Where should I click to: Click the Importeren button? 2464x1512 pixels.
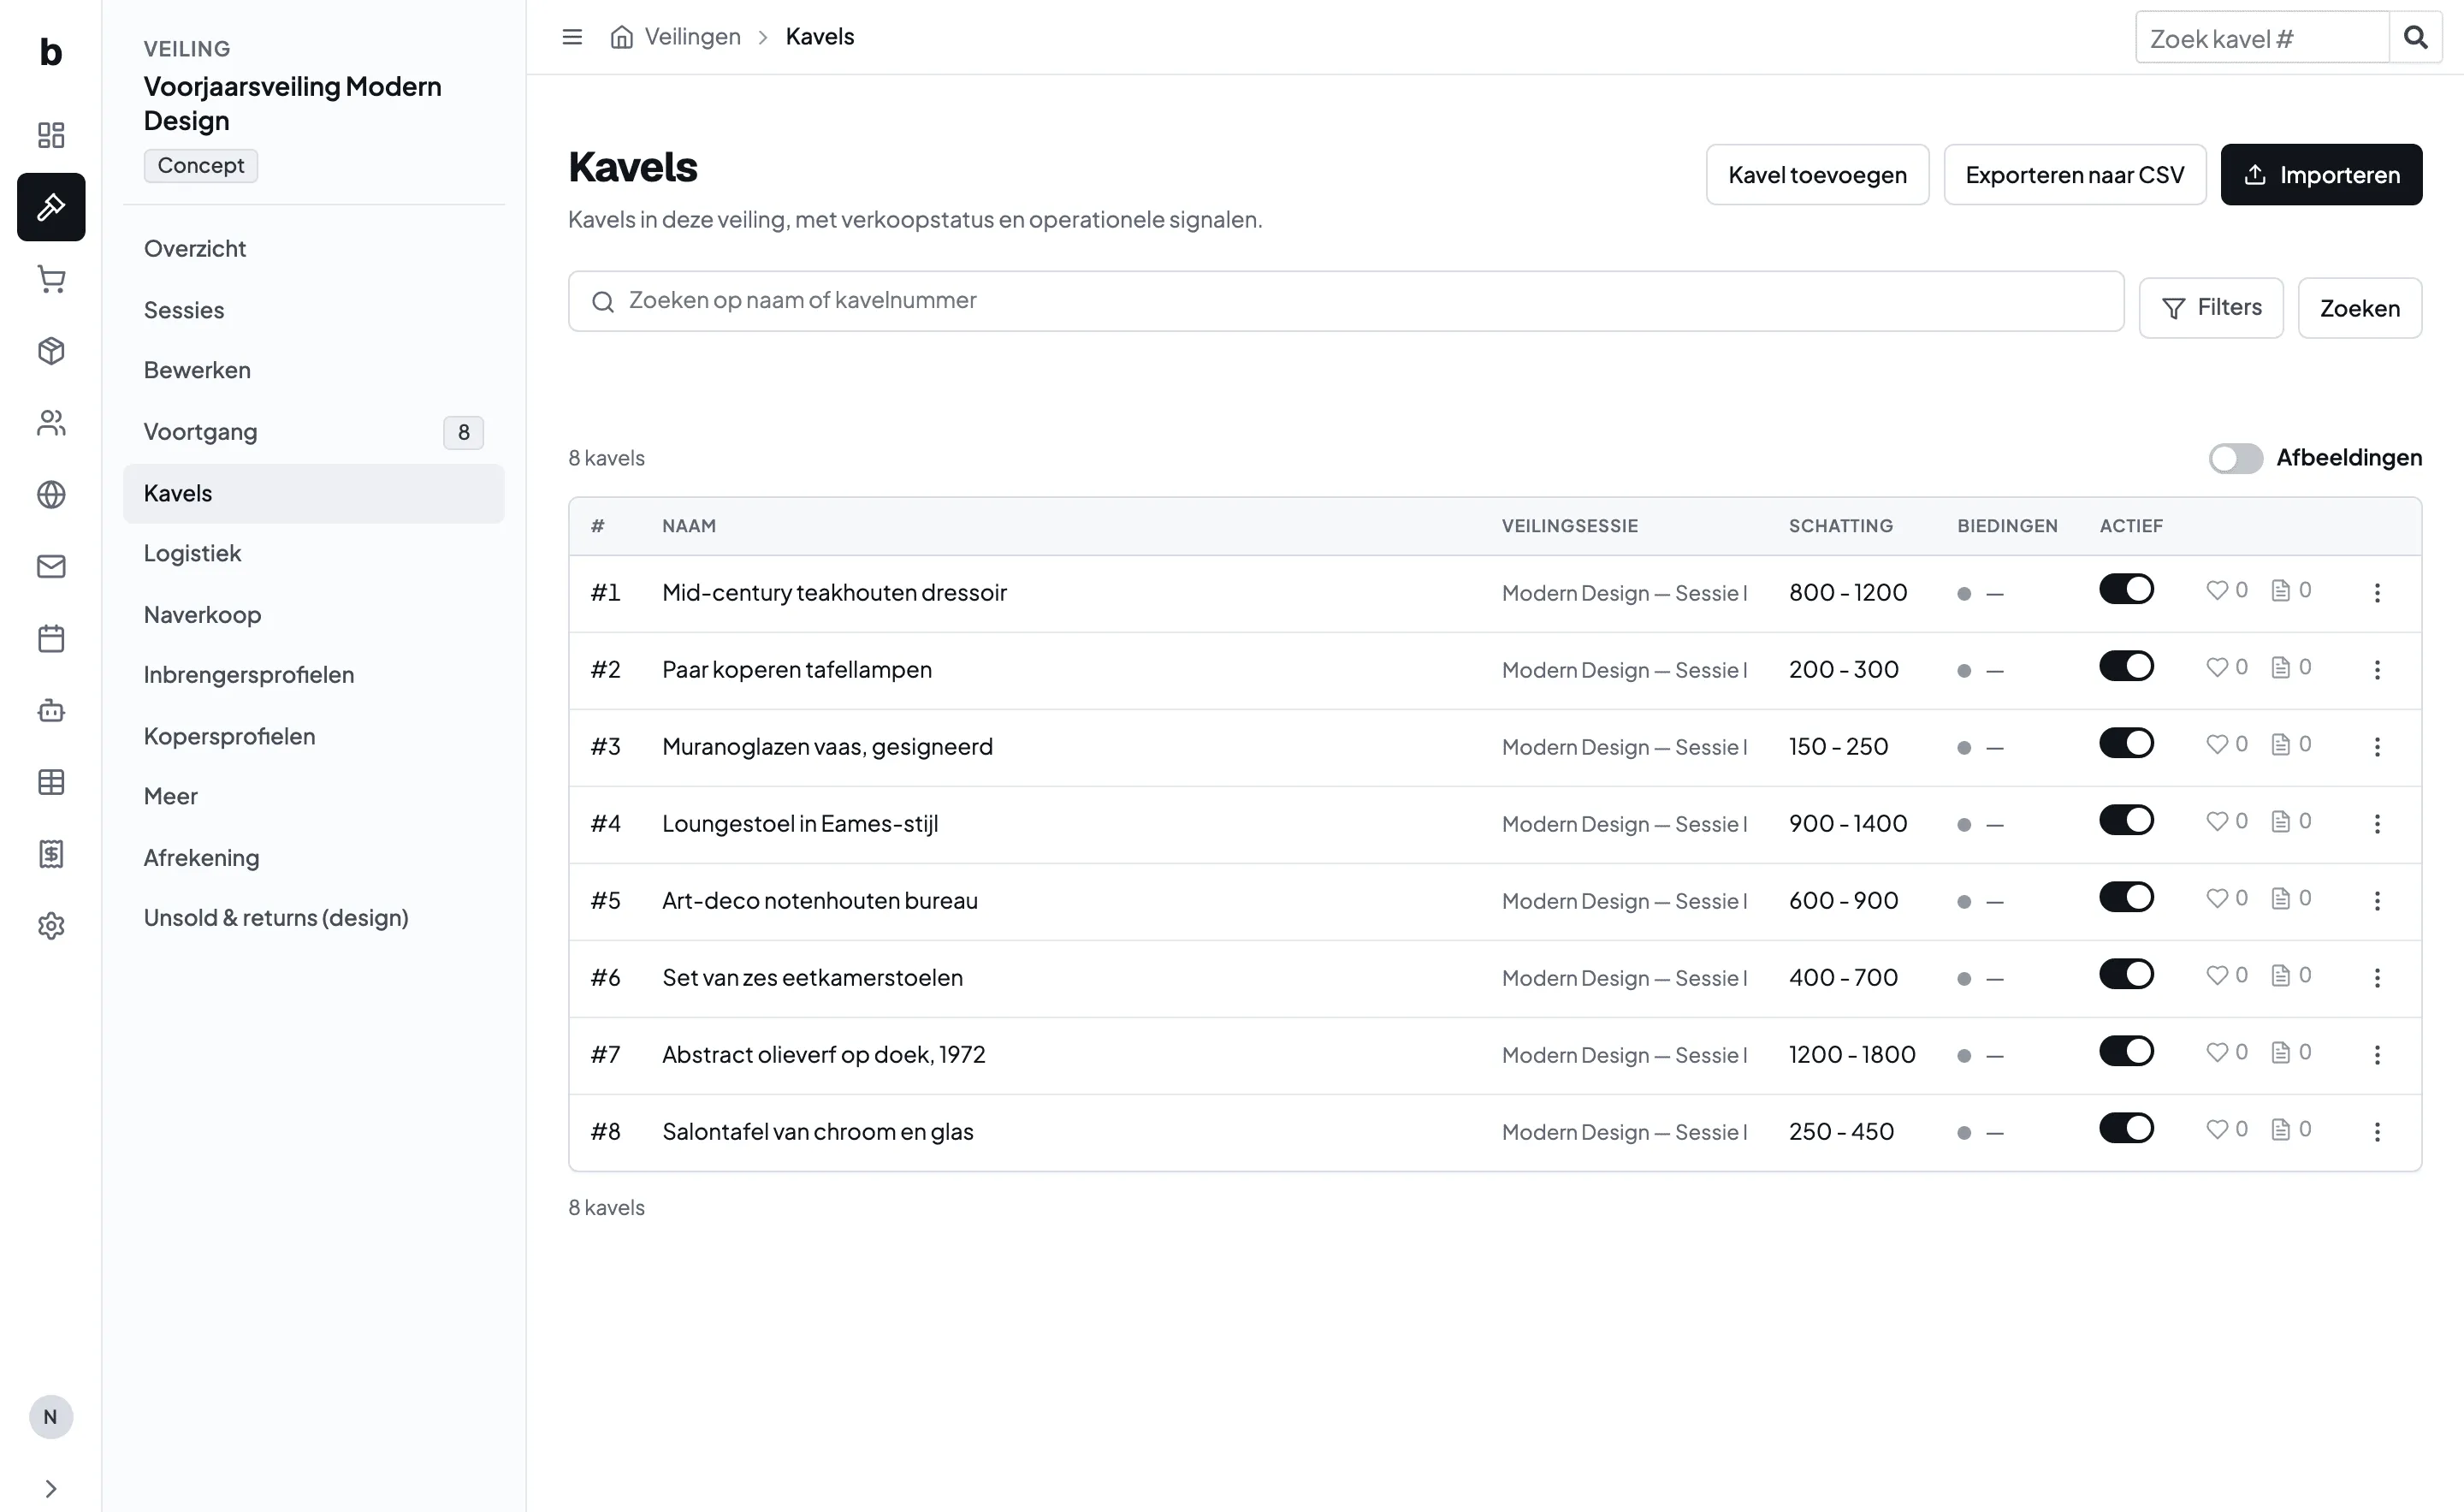pos(2321,175)
